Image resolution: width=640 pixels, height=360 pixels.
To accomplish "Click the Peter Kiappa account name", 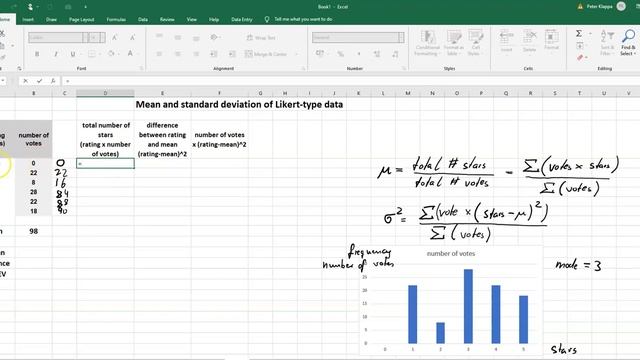I will click(x=599, y=7).
